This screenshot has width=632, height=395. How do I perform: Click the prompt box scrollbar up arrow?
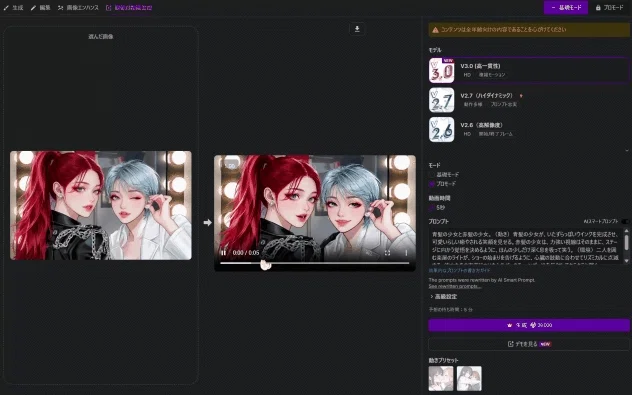(x=626, y=231)
